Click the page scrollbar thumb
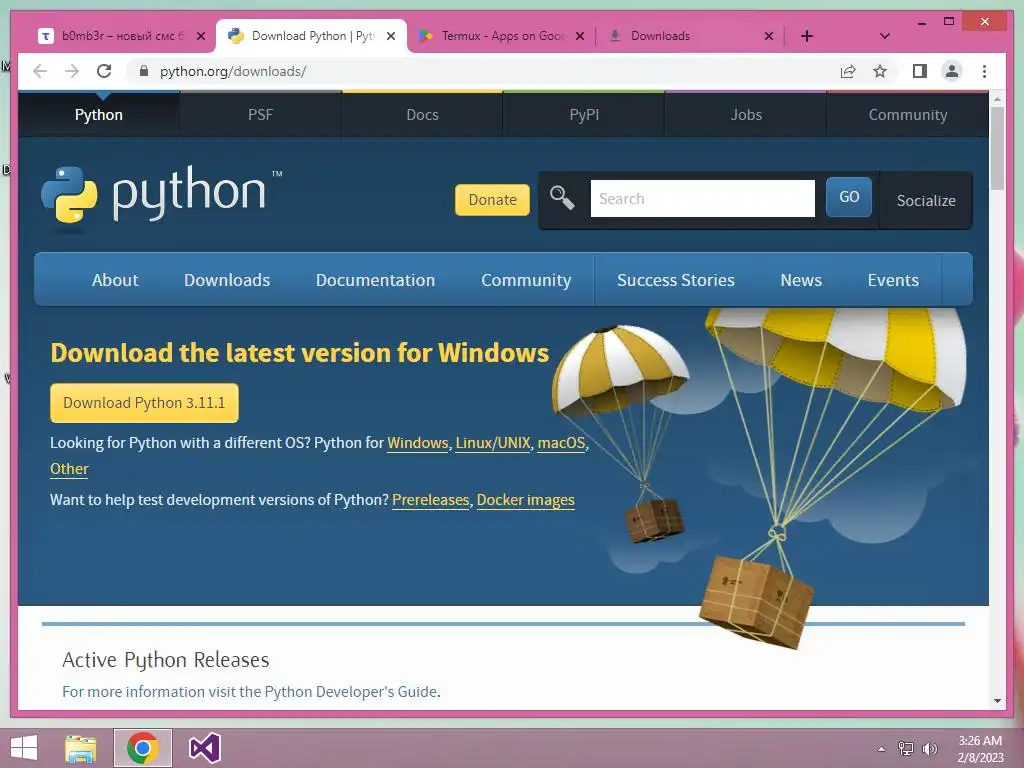 pyautogui.click(x=997, y=148)
